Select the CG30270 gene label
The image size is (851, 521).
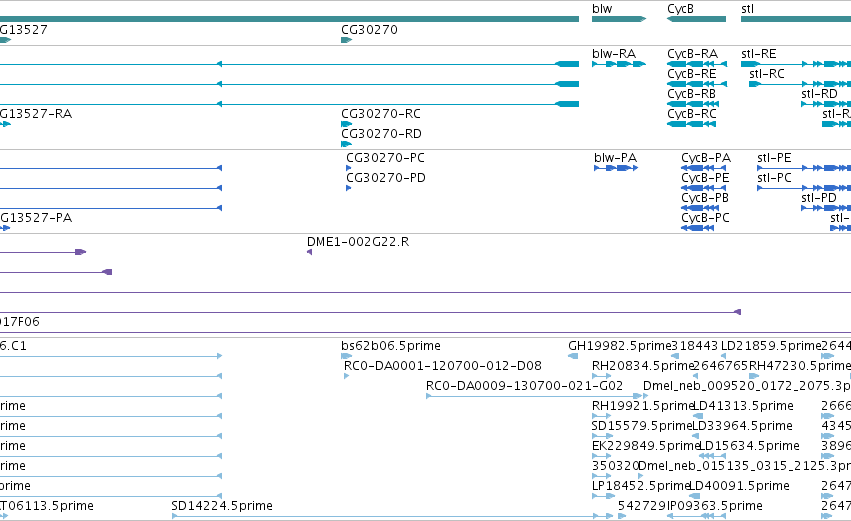coord(369,30)
